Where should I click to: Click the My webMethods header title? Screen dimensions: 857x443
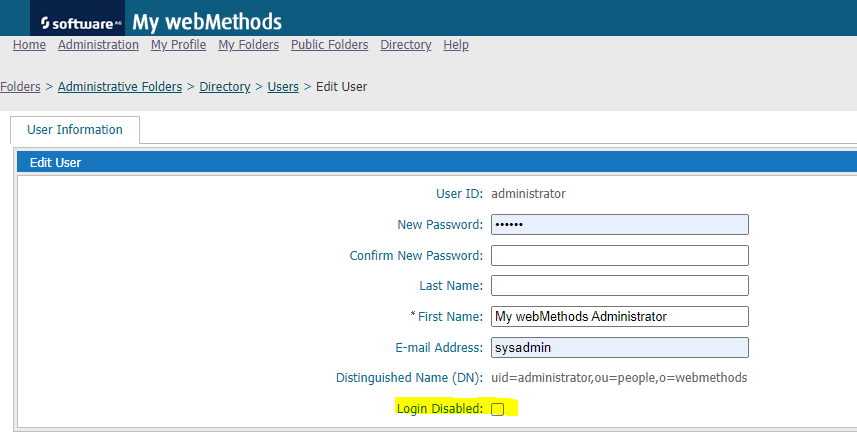pyautogui.click(x=207, y=22)
